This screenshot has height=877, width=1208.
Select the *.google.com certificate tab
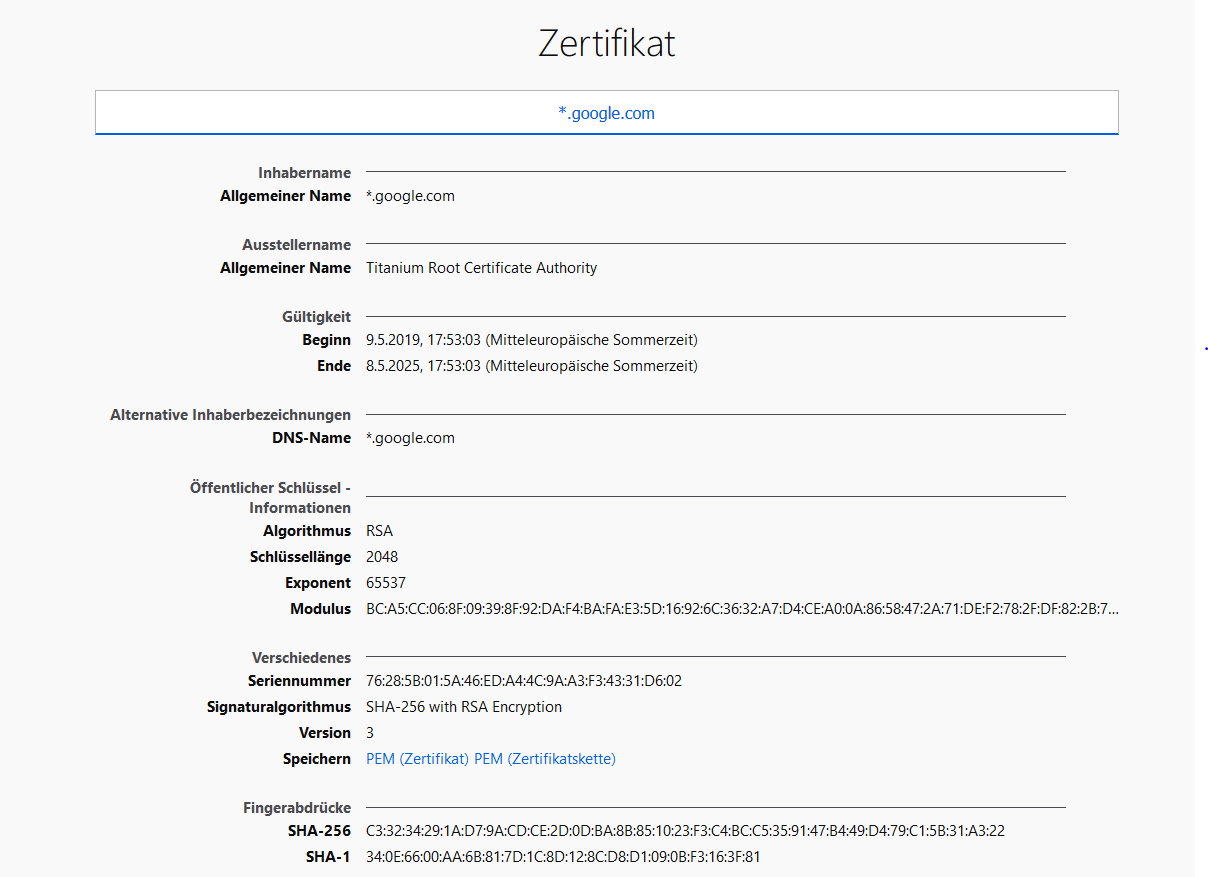coord(606,113)
